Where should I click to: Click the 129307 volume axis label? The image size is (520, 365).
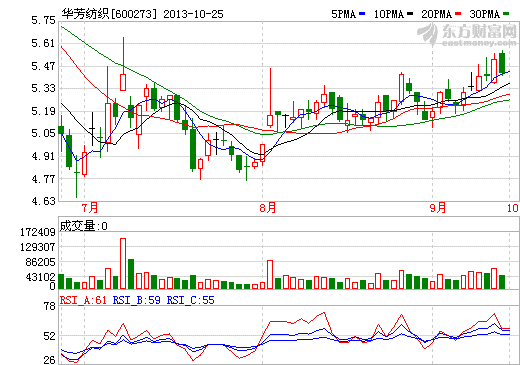click(x=38, y=247)
